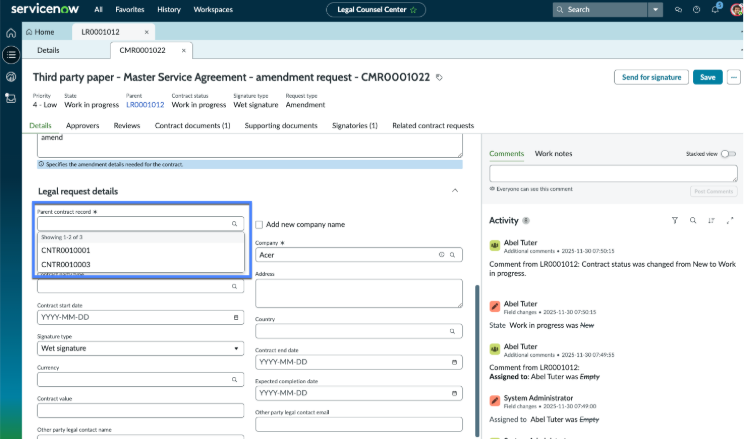This screenshot has width=744, height=439.
Task: Click the help question mark icon
Action: tap(697, 9)
